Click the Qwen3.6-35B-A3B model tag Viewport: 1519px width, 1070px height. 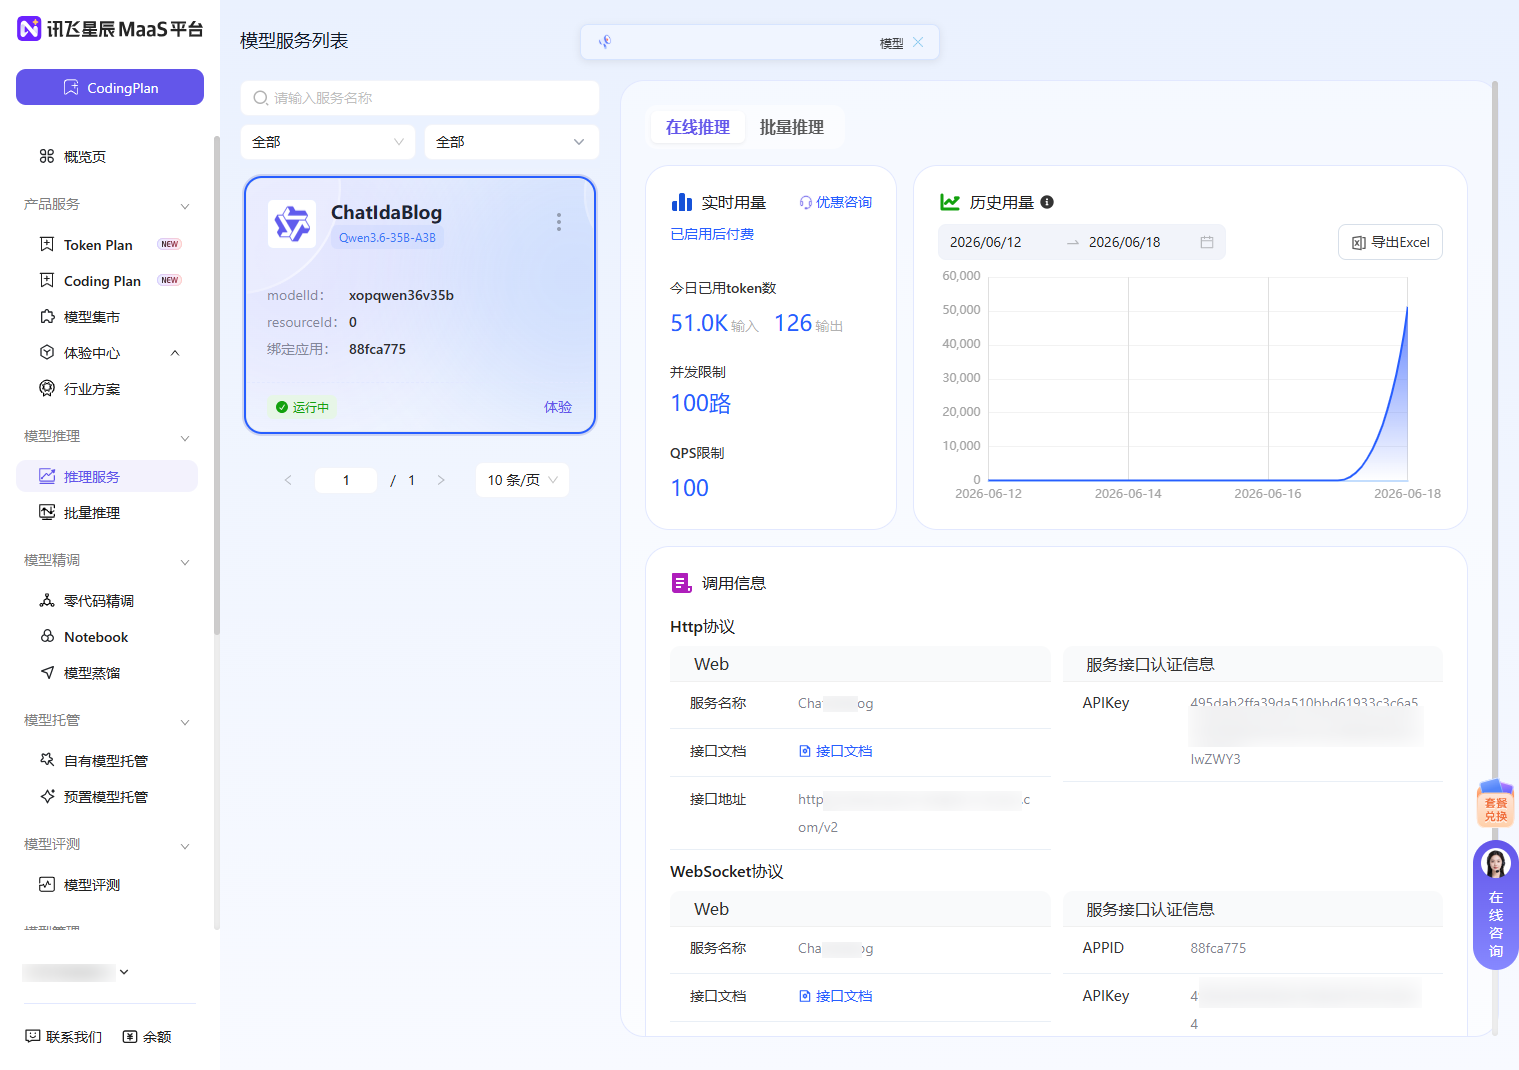pyautogui.click(x=387, y=238)
